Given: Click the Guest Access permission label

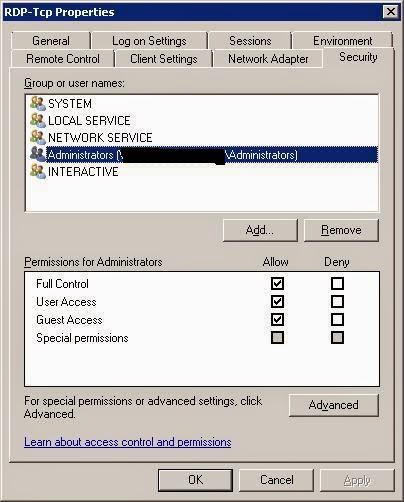Looking at the screenshot, I should (69, 320).
